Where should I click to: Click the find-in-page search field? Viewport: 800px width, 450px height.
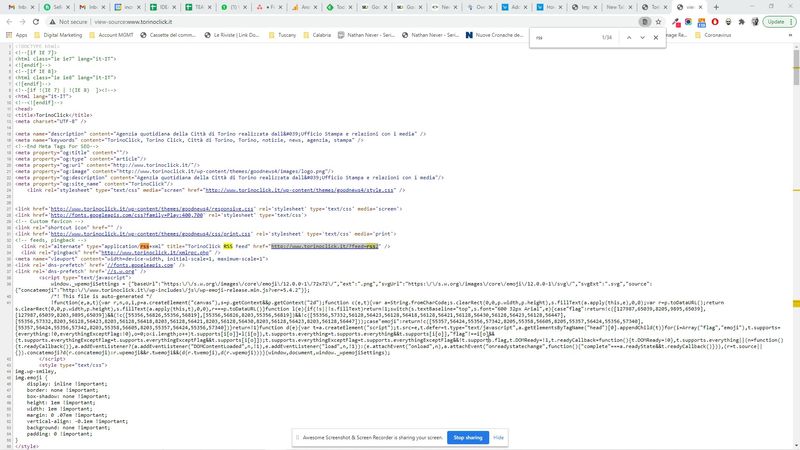coord(565,37)
